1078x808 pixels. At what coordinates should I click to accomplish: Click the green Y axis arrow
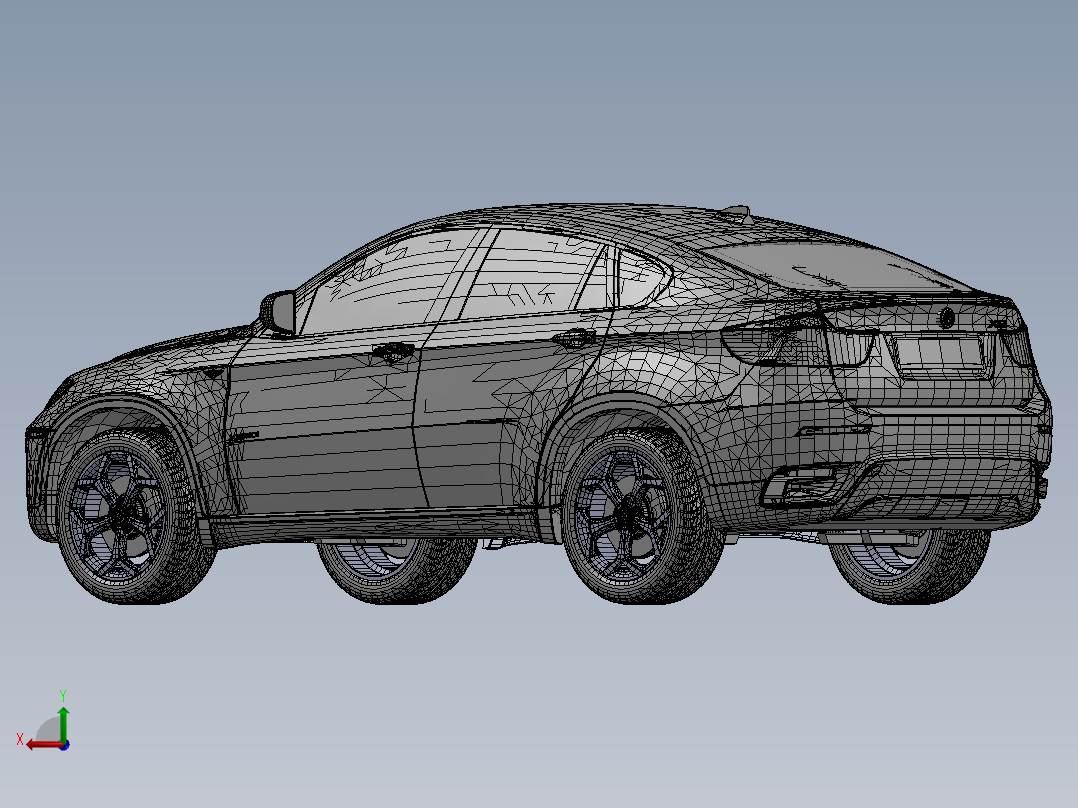click(63, 712)
